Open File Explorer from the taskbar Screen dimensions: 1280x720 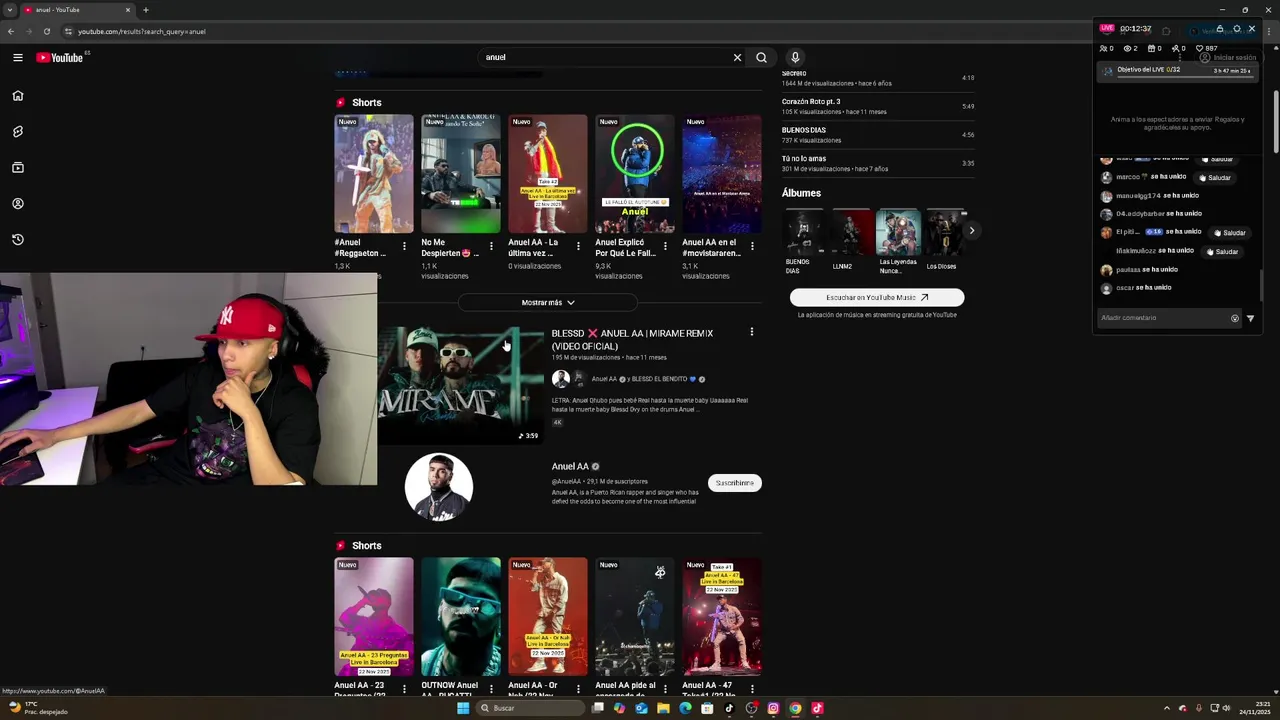[x=663, y=708]
